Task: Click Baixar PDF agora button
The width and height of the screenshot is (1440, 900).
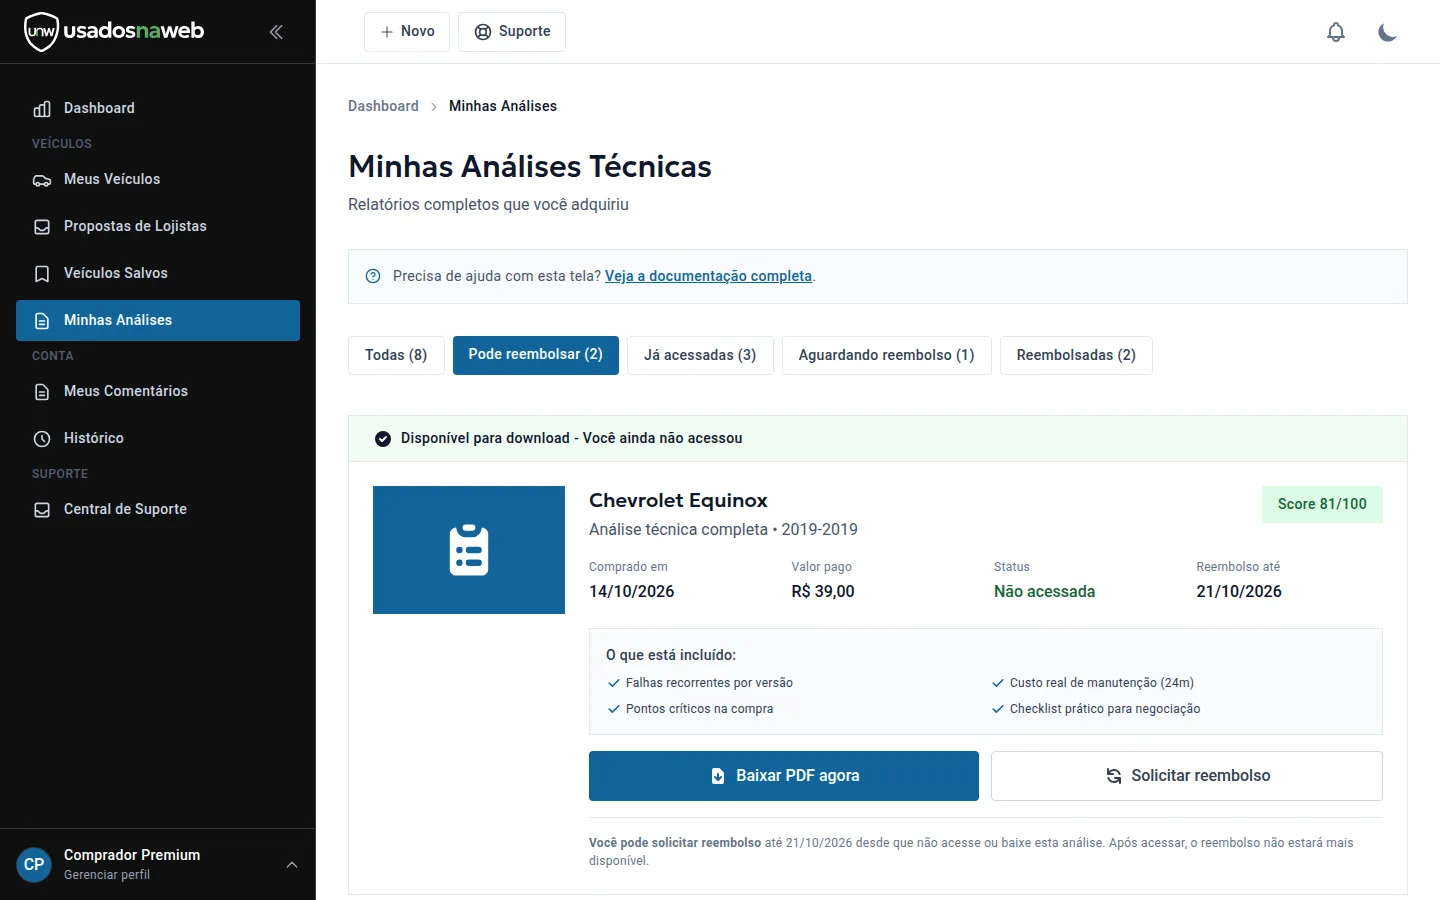Action: click(784, 776)
